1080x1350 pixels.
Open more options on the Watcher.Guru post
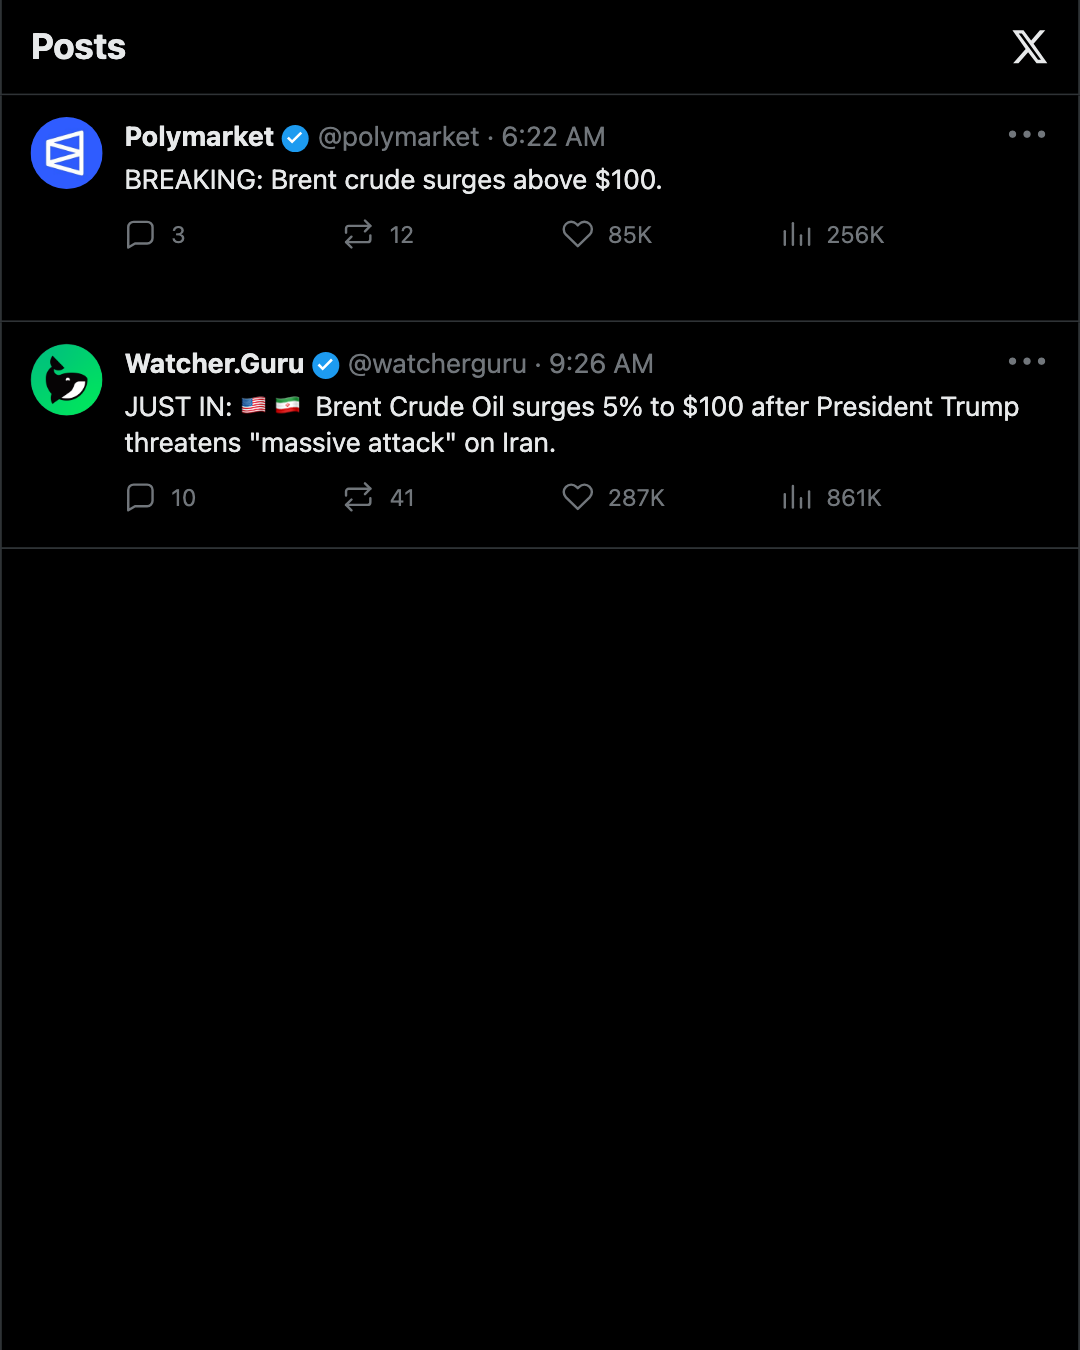point(1027,361)
